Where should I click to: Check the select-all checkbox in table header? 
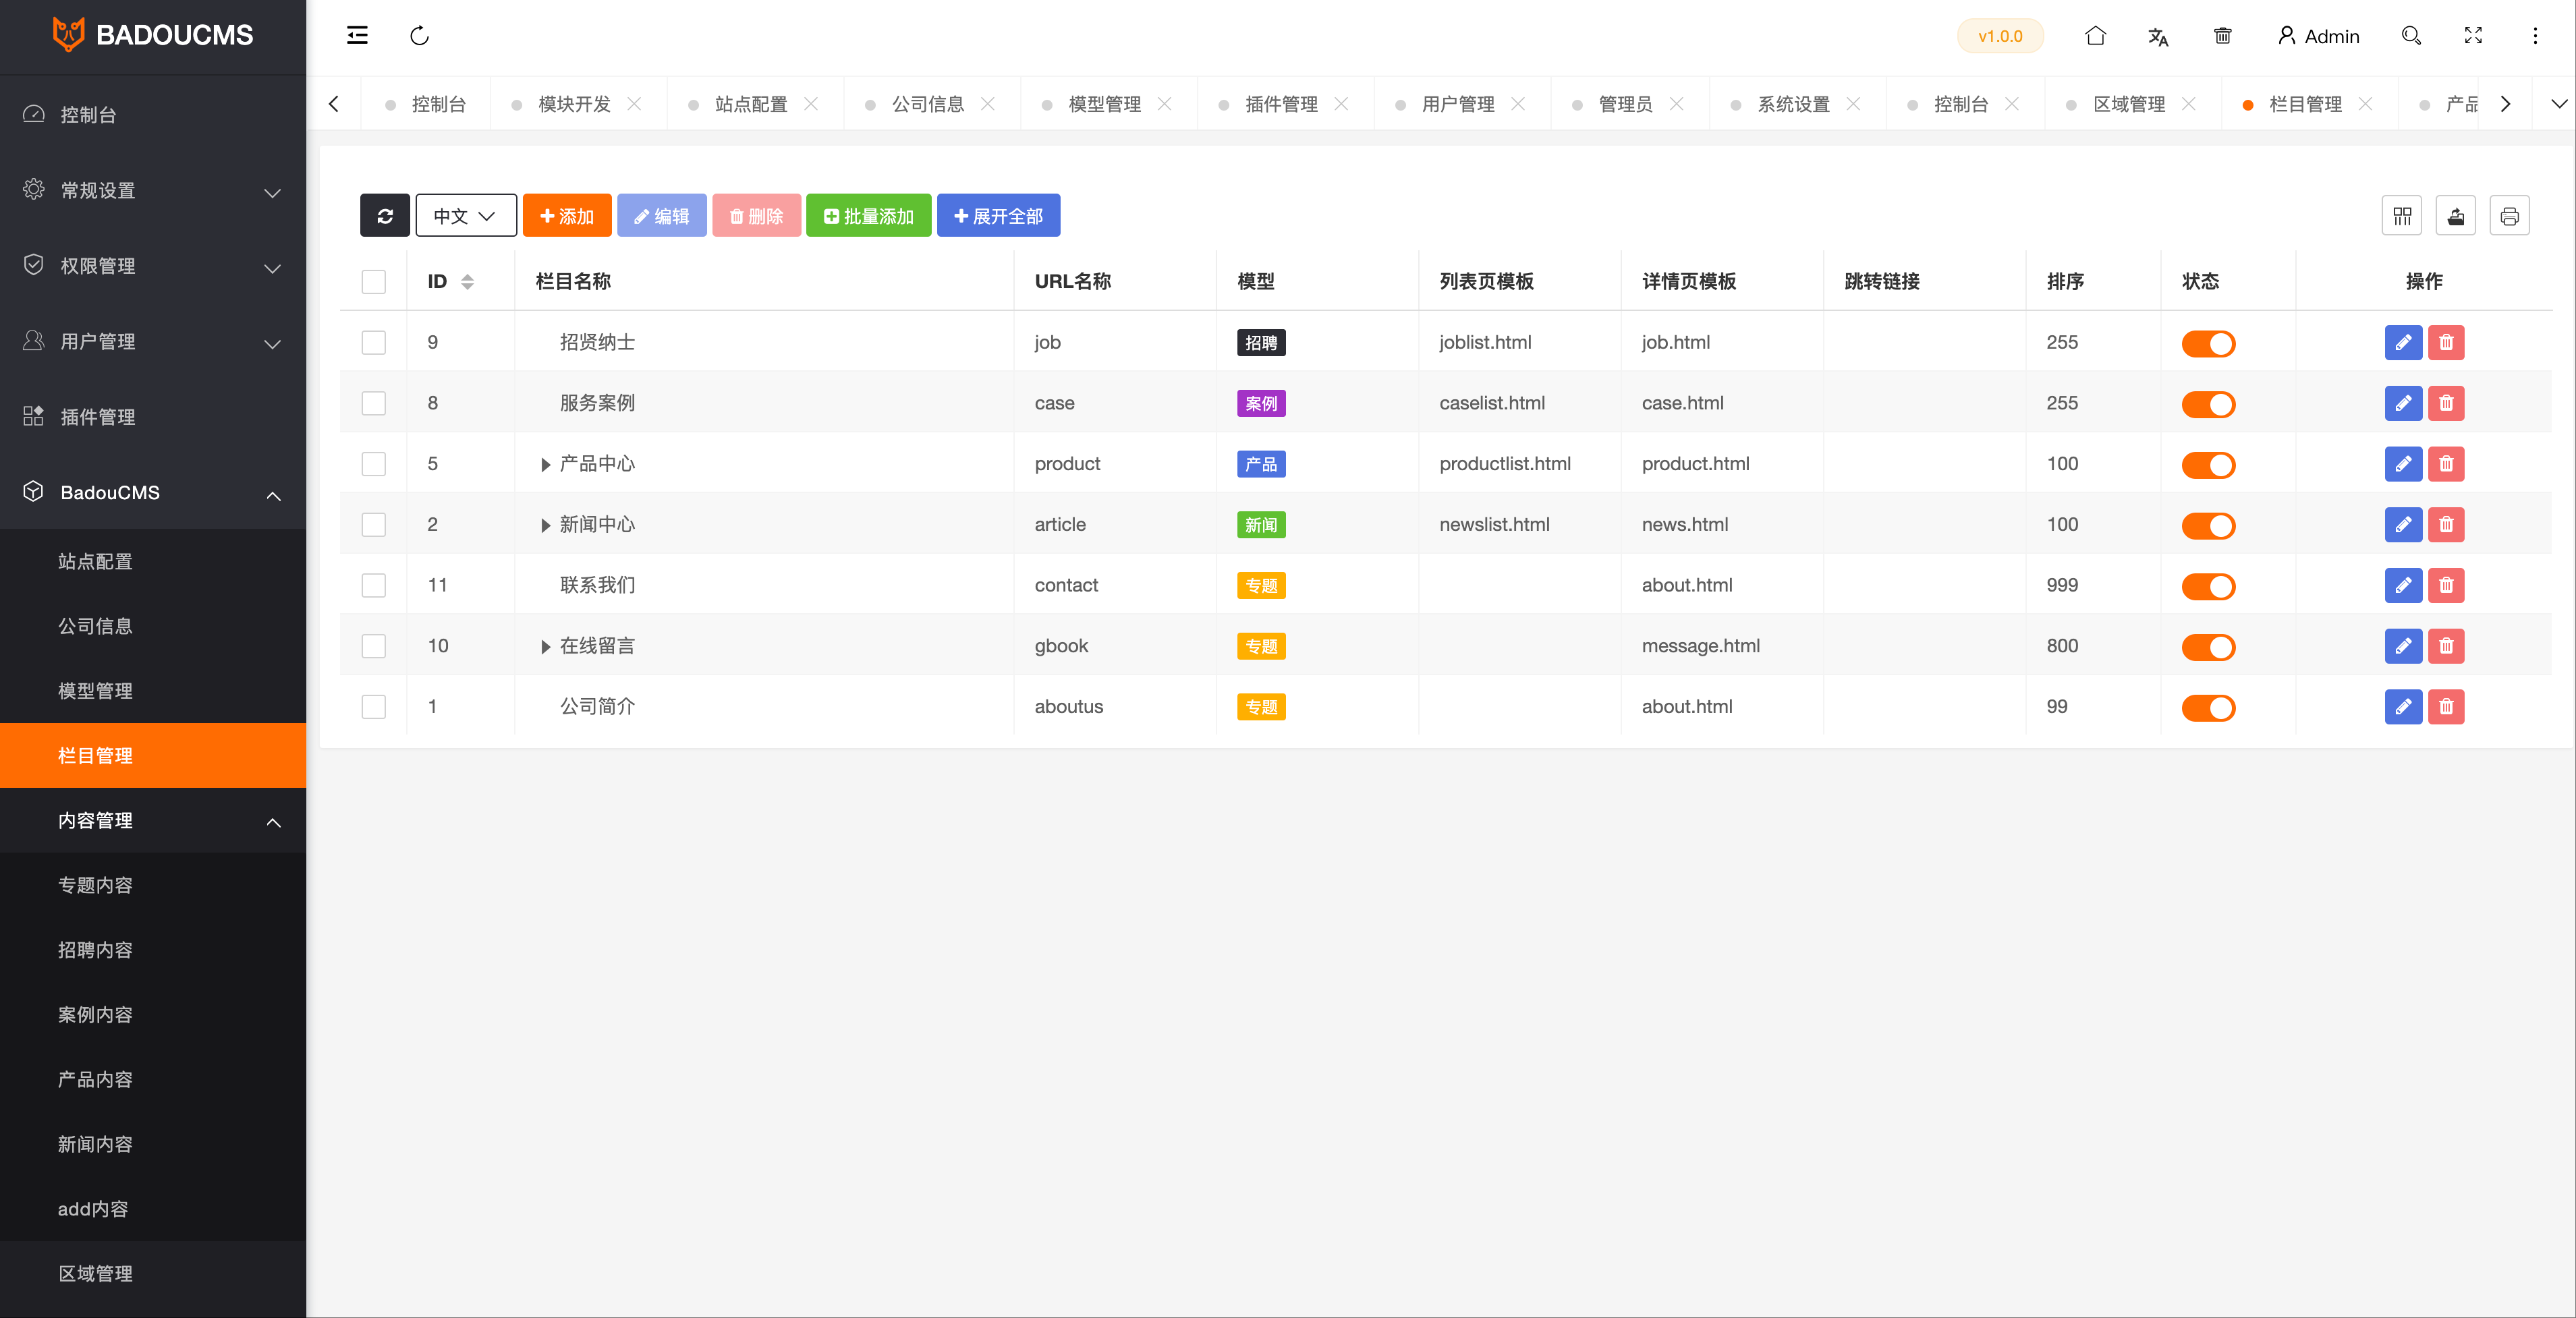pyautogui.click(x=373, y=282)
